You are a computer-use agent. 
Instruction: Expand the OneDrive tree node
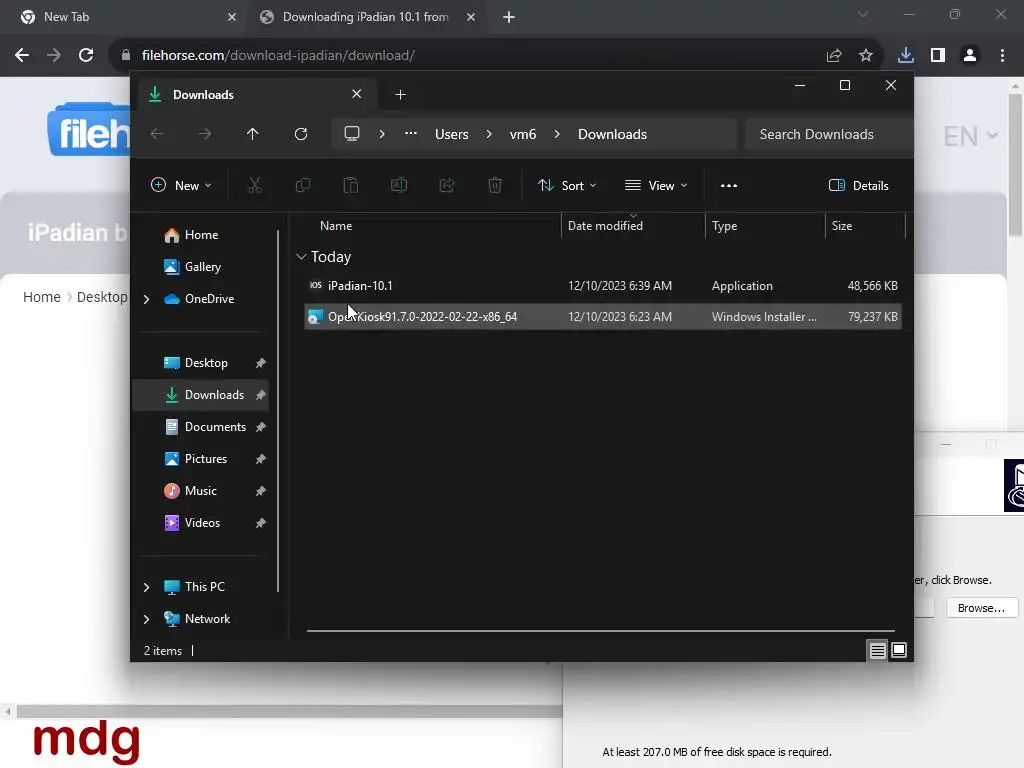pyautogui.click(x=146, y=299)
